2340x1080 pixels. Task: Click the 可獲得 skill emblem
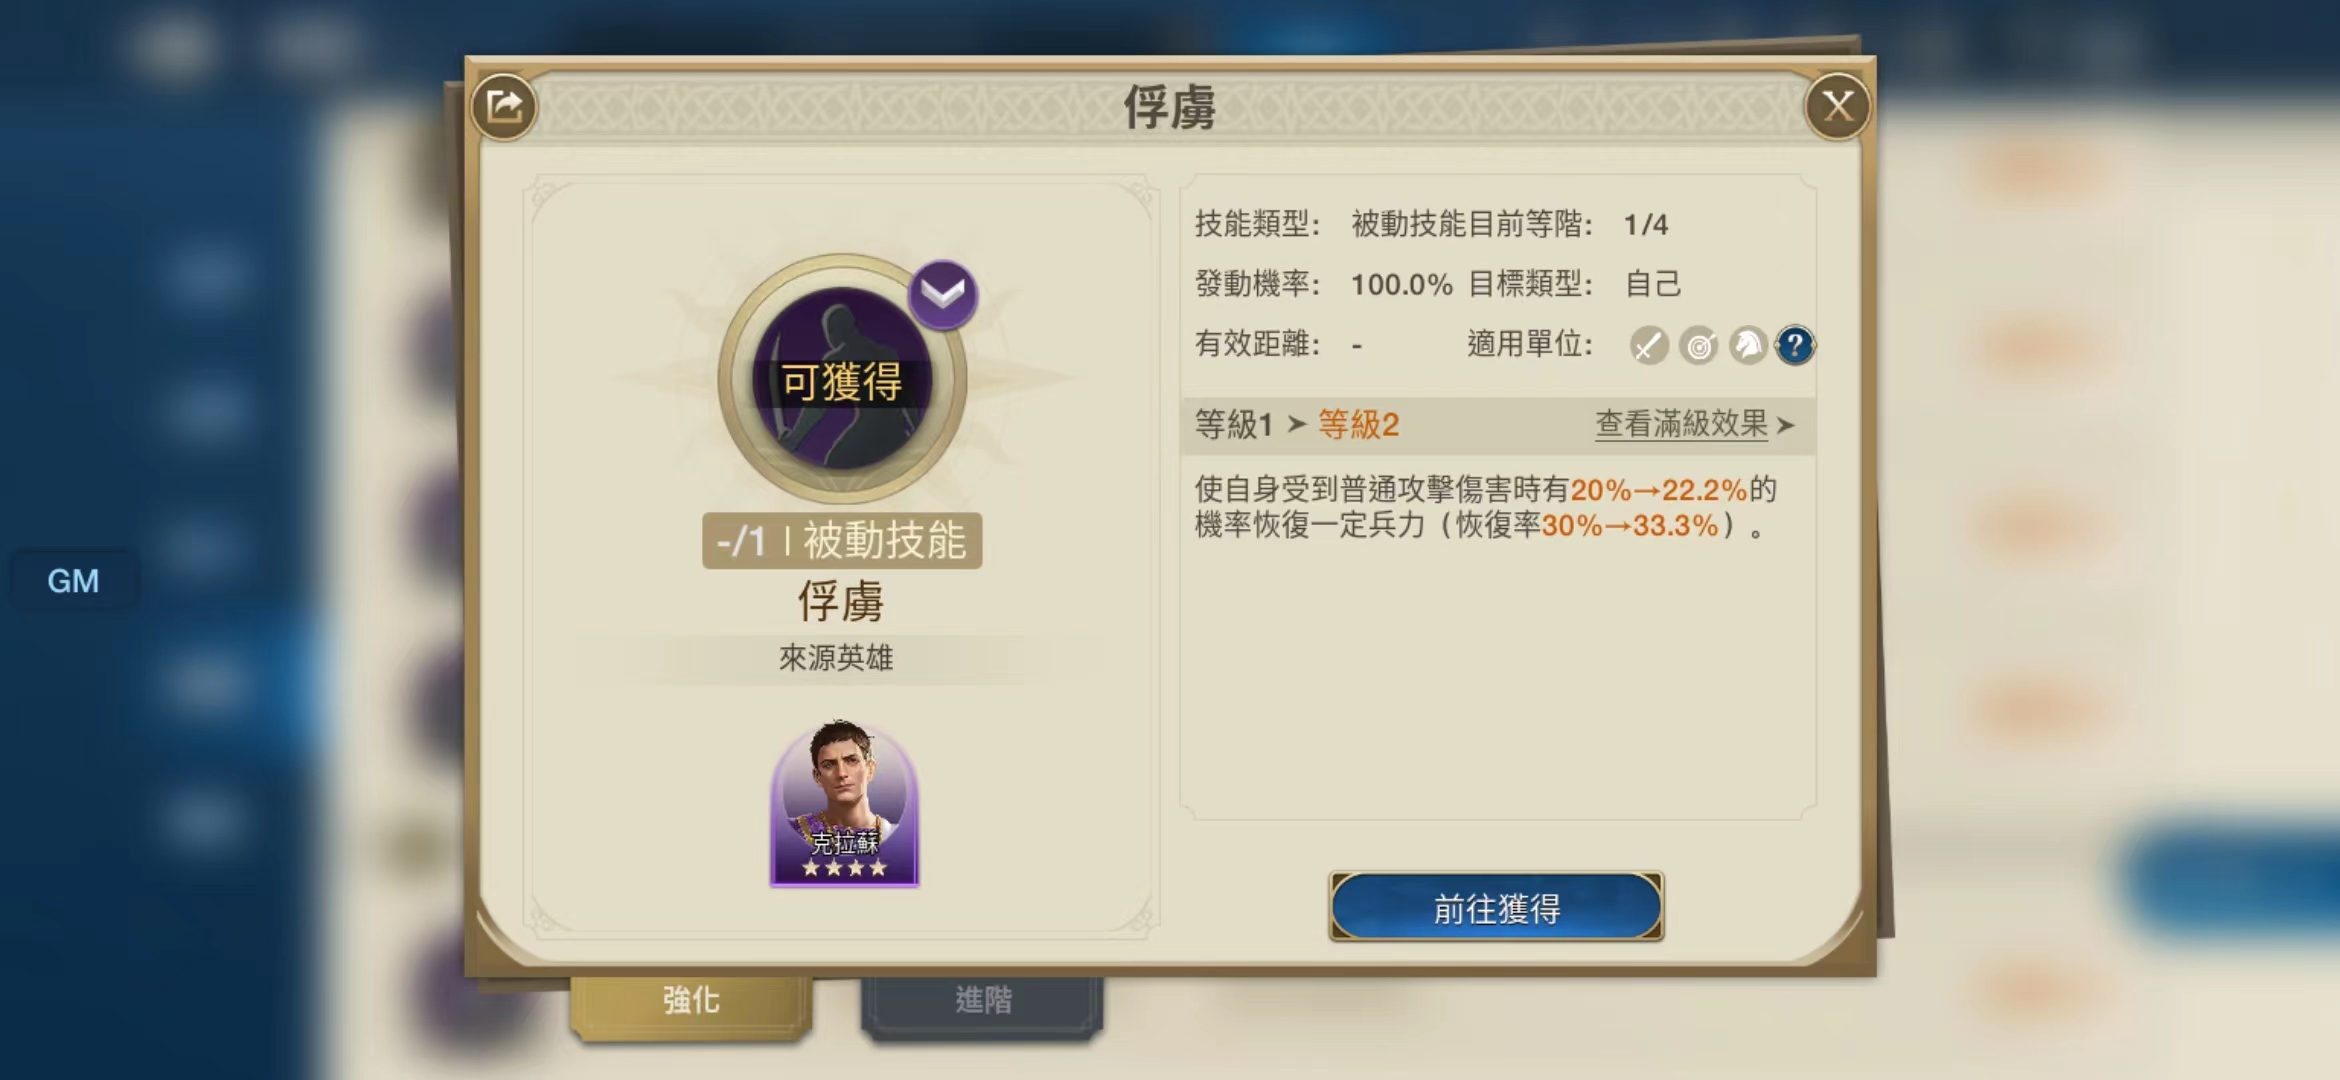(x=842, y=379)
